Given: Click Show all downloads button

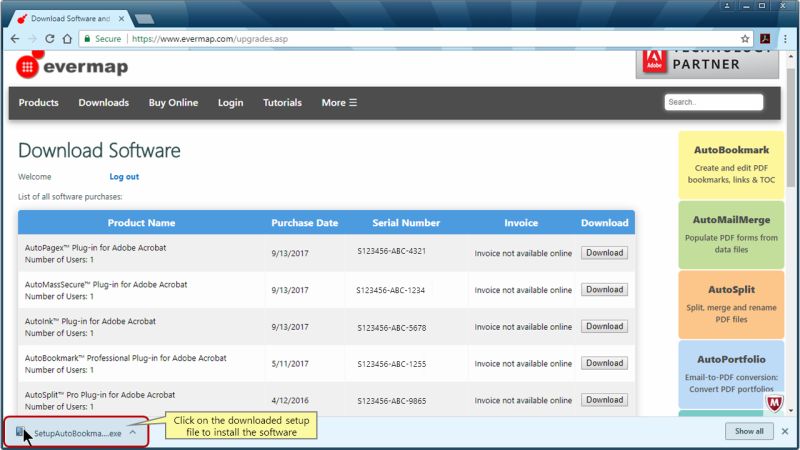Looking at the screenshot, I should [x=749, y=431].
